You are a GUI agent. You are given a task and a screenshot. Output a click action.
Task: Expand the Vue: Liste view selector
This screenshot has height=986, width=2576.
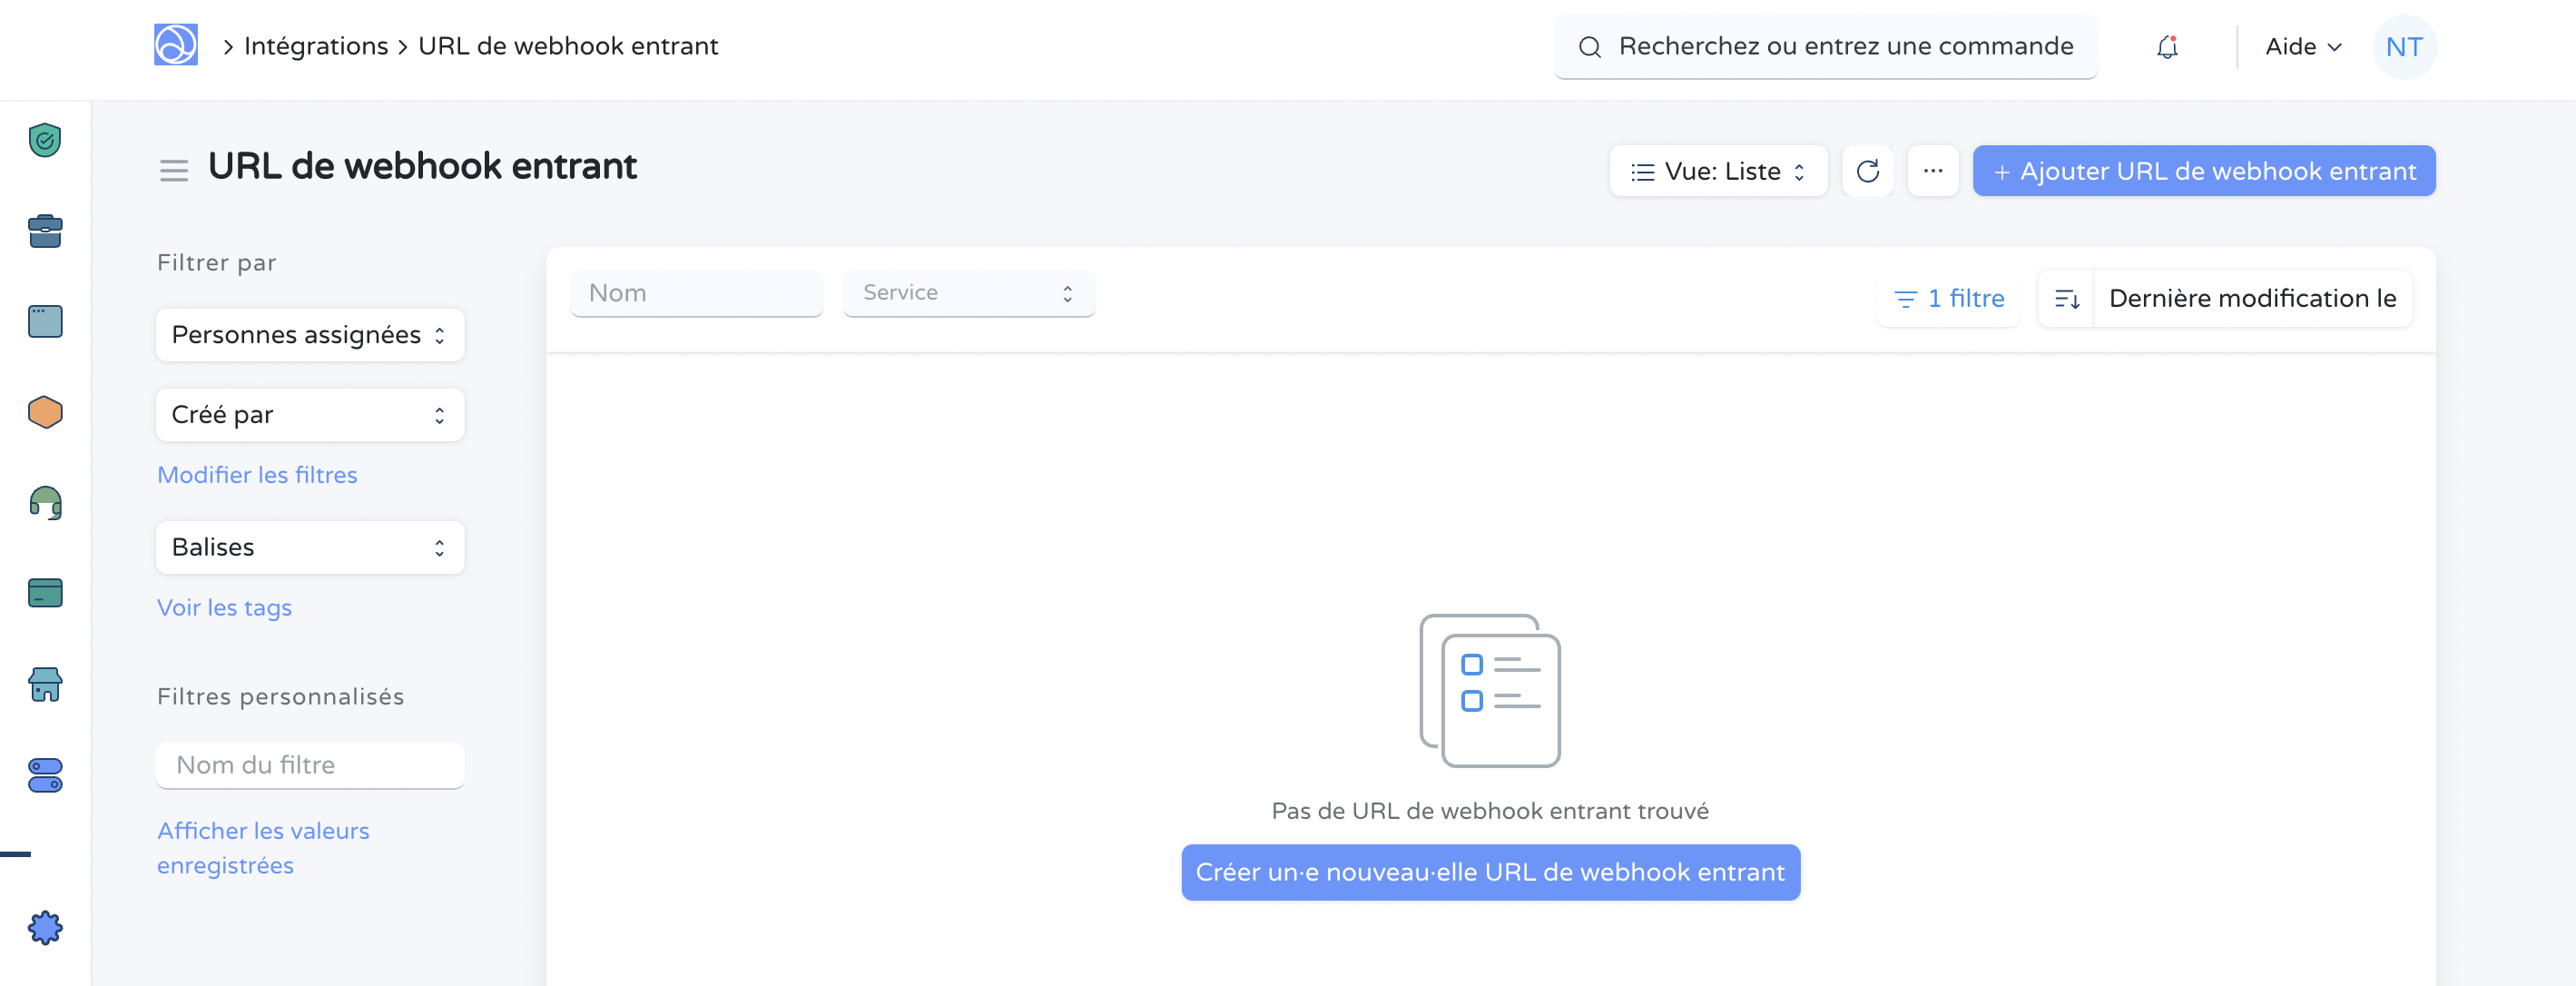[x=1718, y=170]
